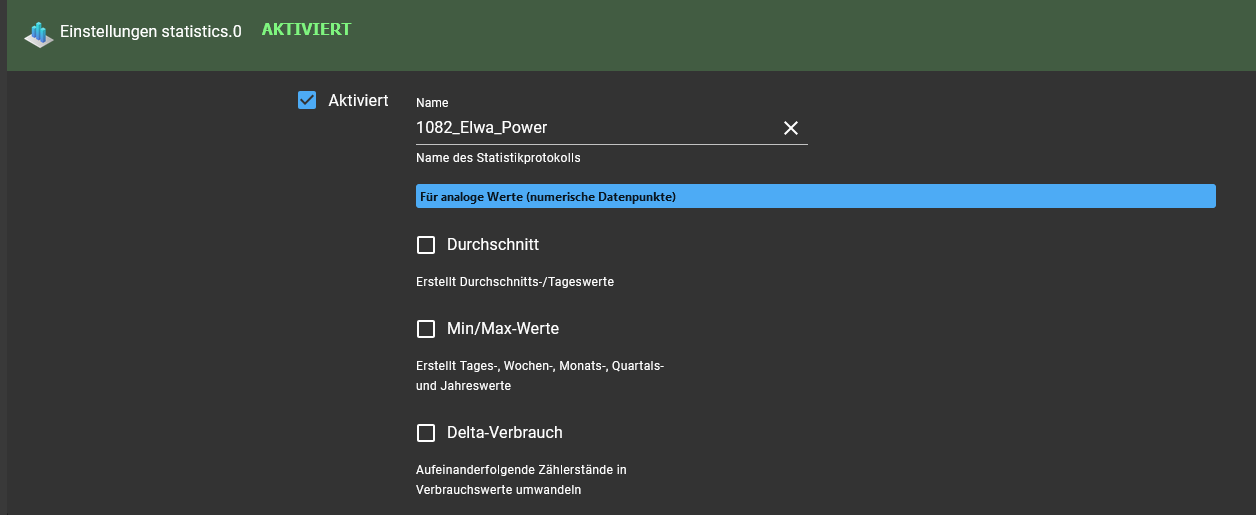This screenshot has height=515, width=1256.
Task: Select 'Erstellt Durchschnitts-/Tageswerte' description text
Action: coord(515,282)
